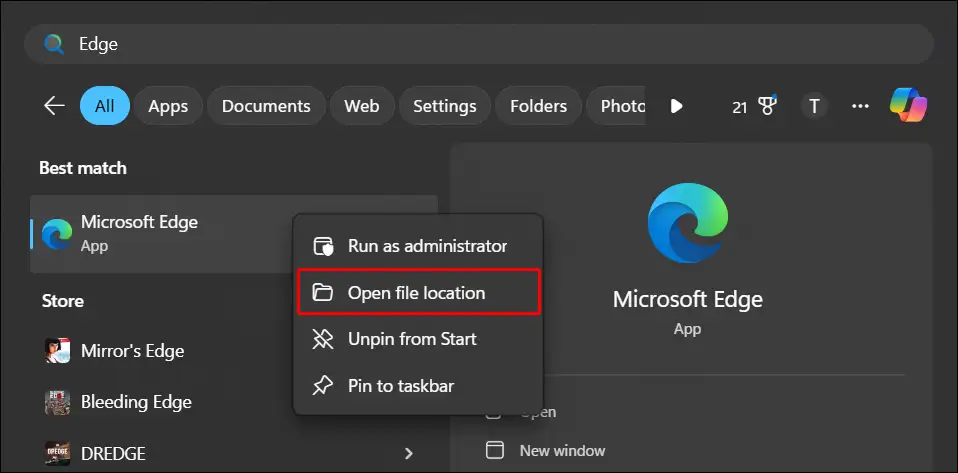Open the rewards trophy icon showing 21
This screenshot has width=958, height=473.
pos(755,106)
